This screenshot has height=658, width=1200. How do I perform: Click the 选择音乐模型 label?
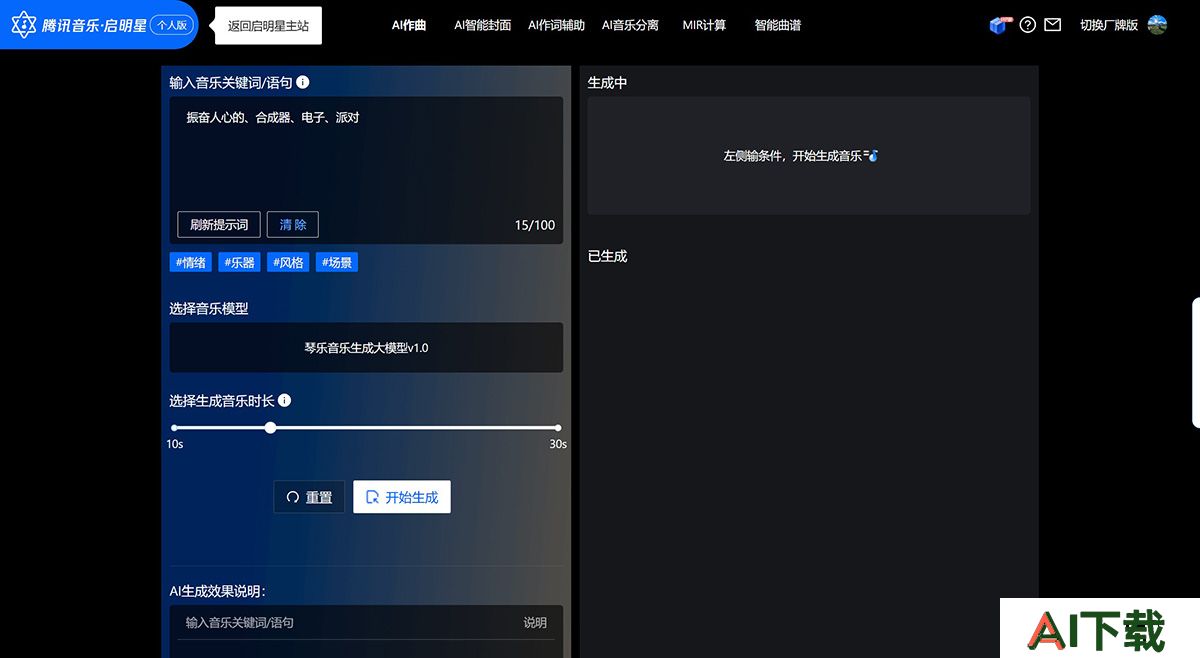(x=209, y=309)
